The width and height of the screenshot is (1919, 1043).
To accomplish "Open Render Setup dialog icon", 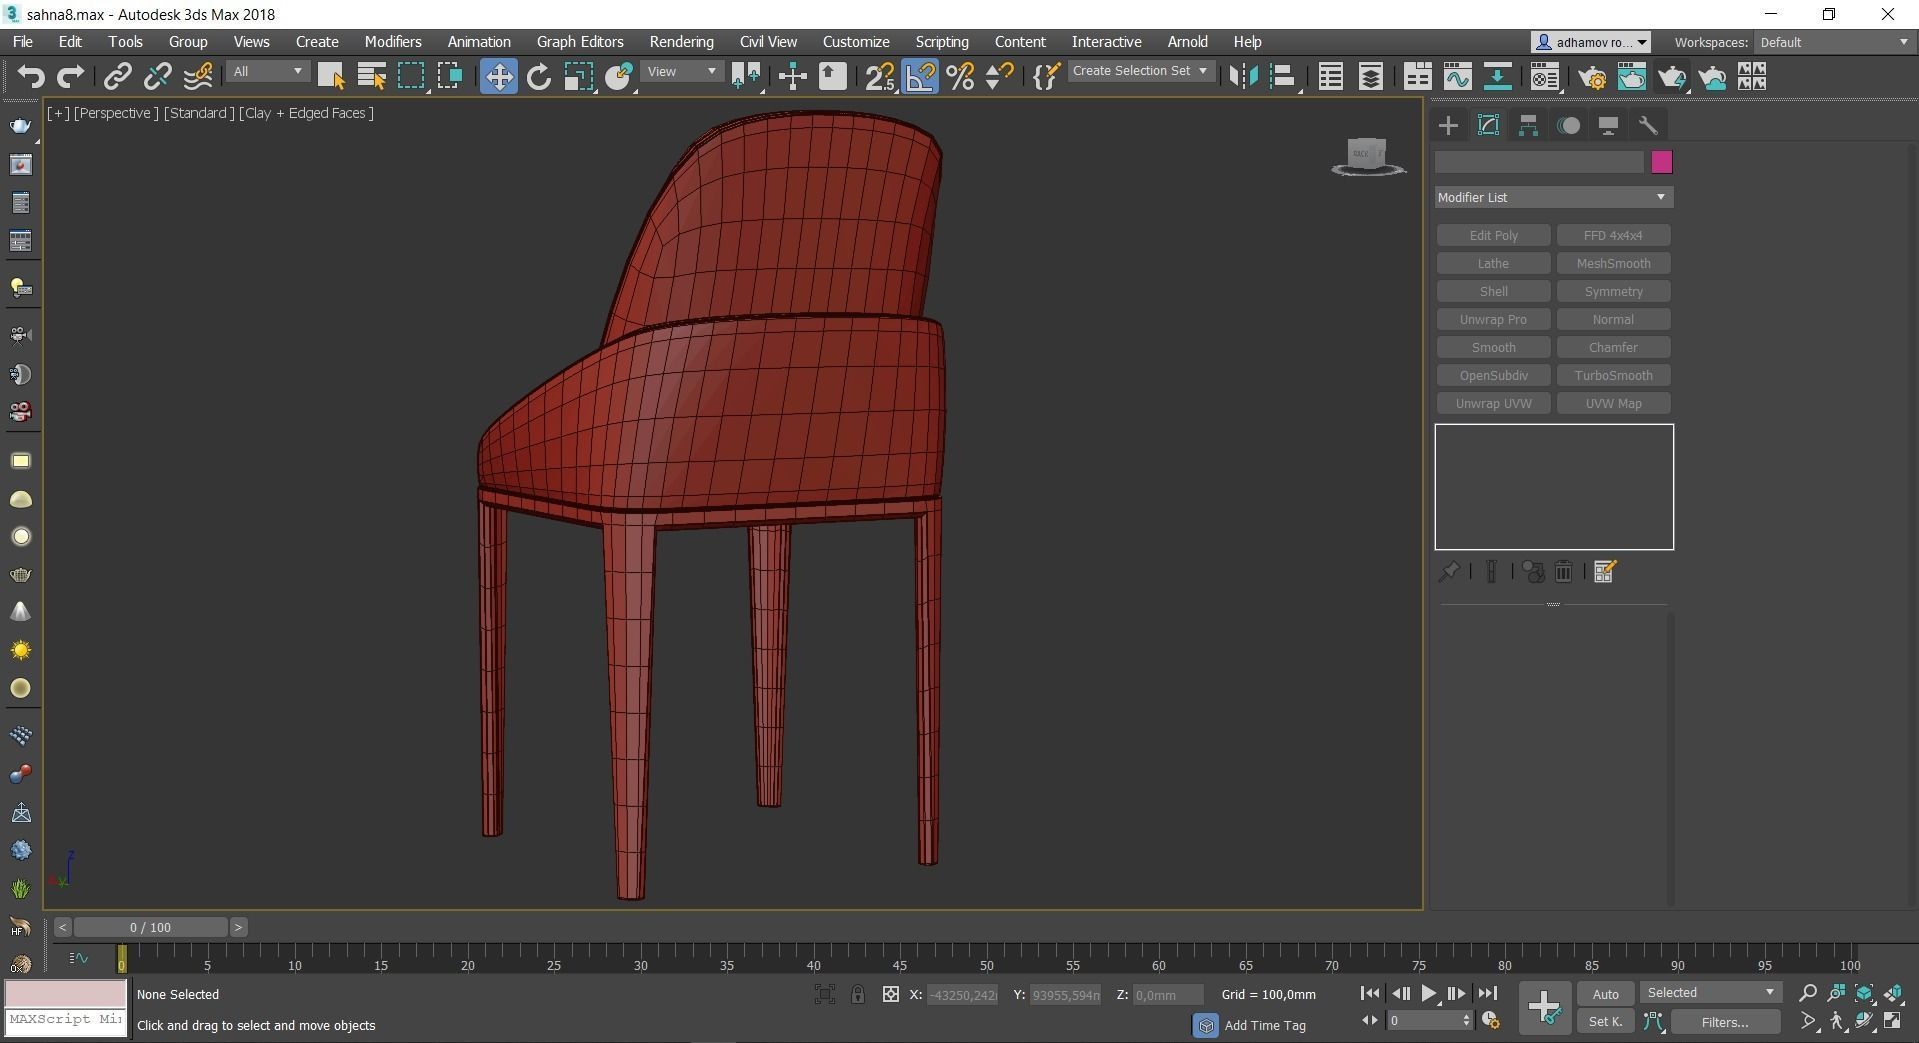I will (x=1592, y=77).
